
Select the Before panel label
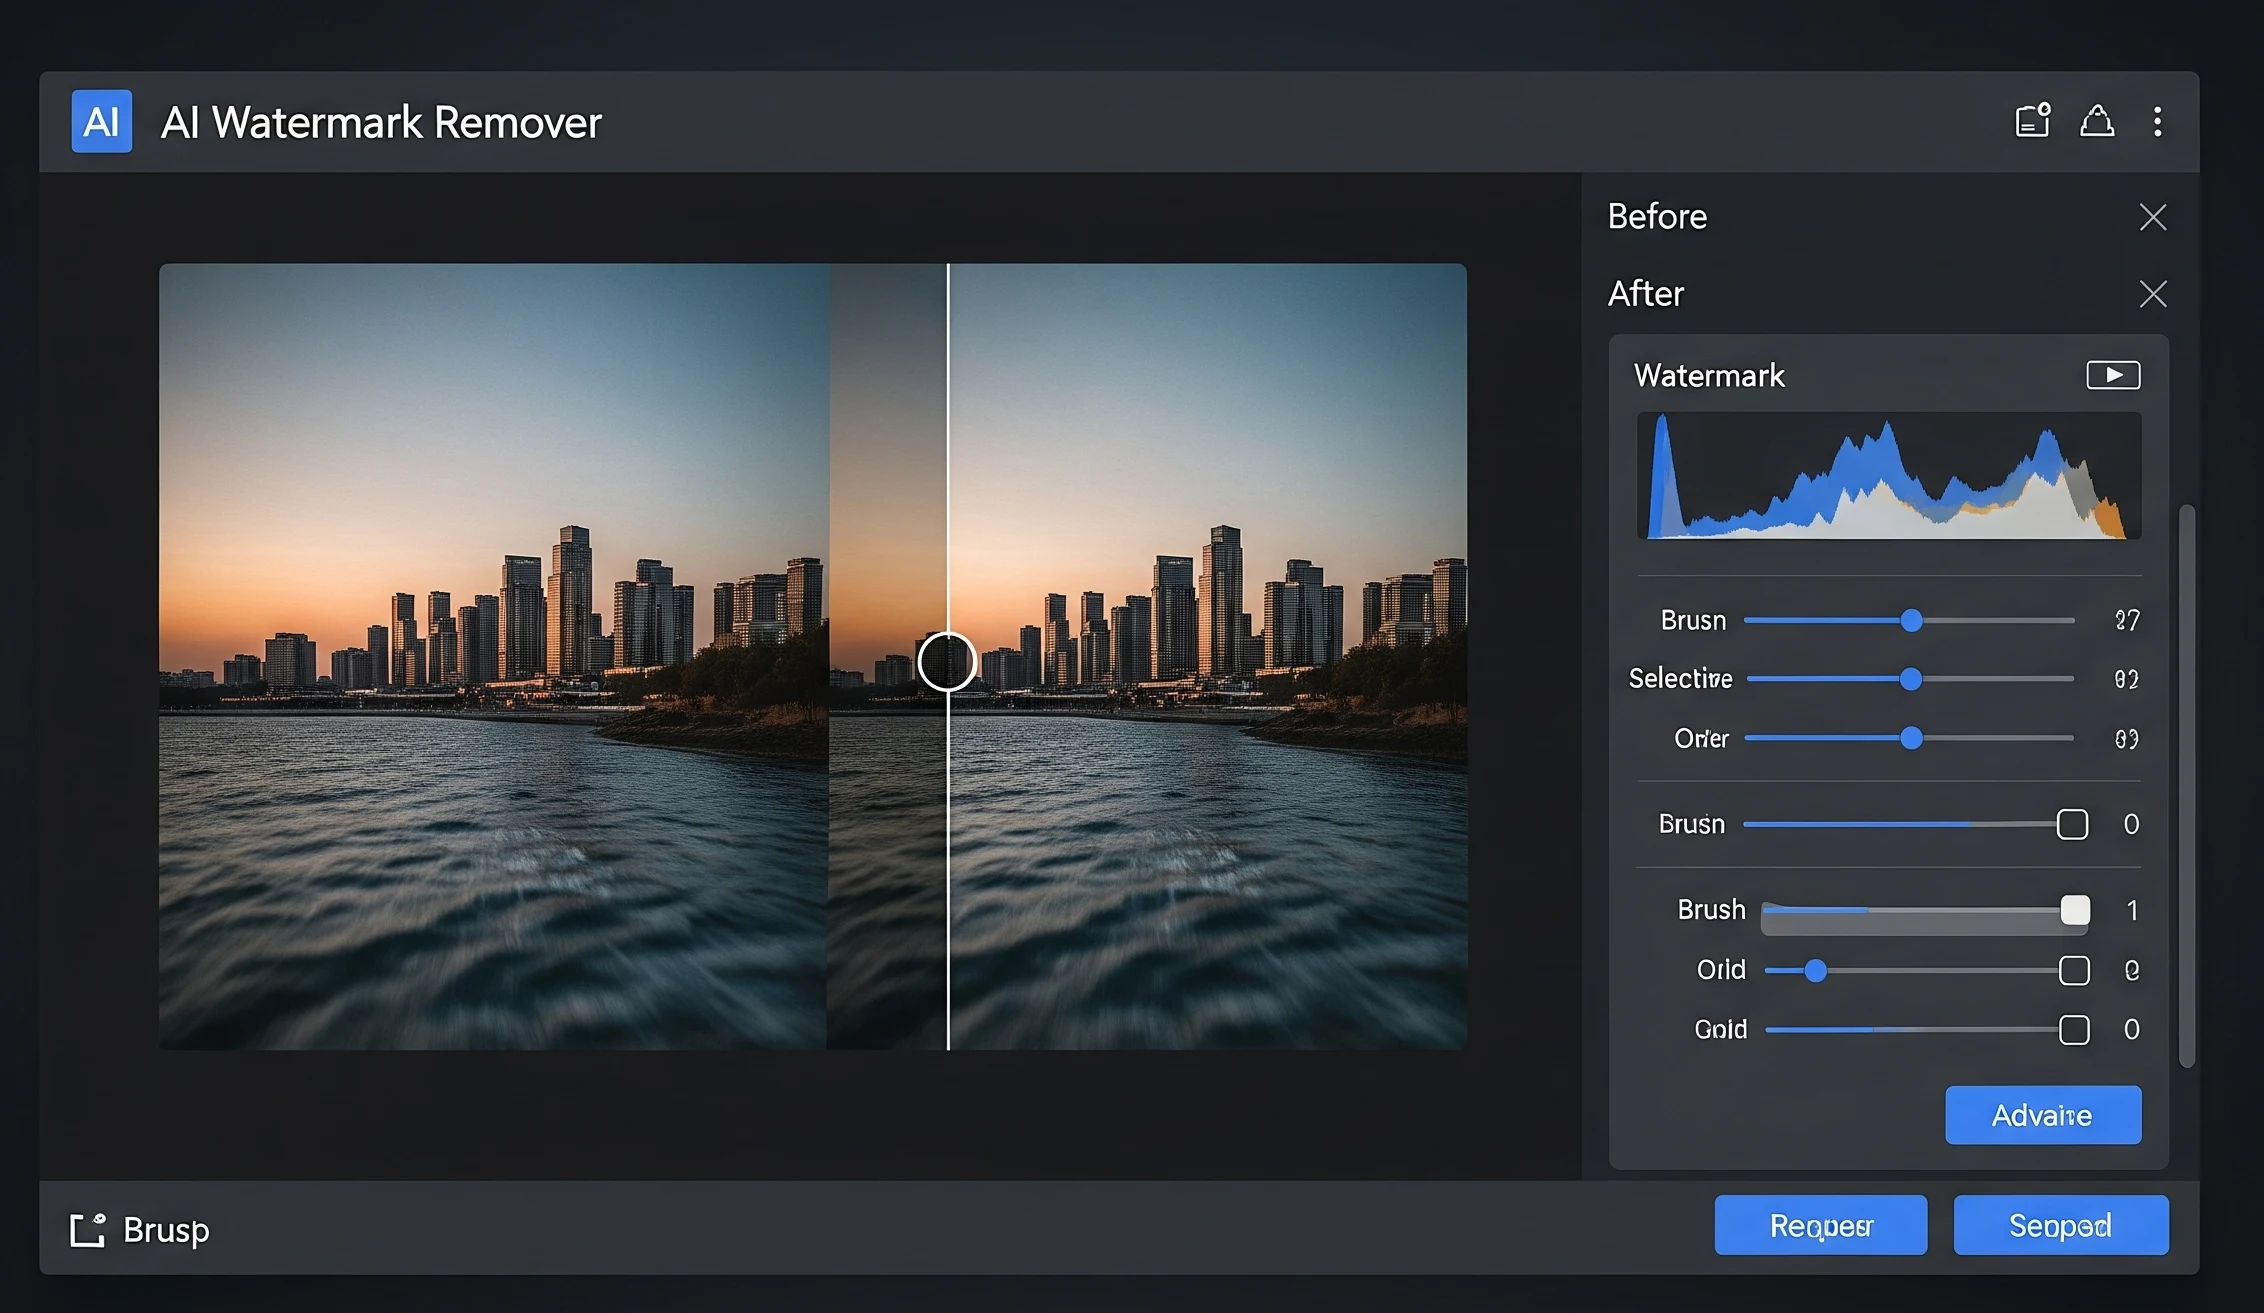click(1657, 217)
